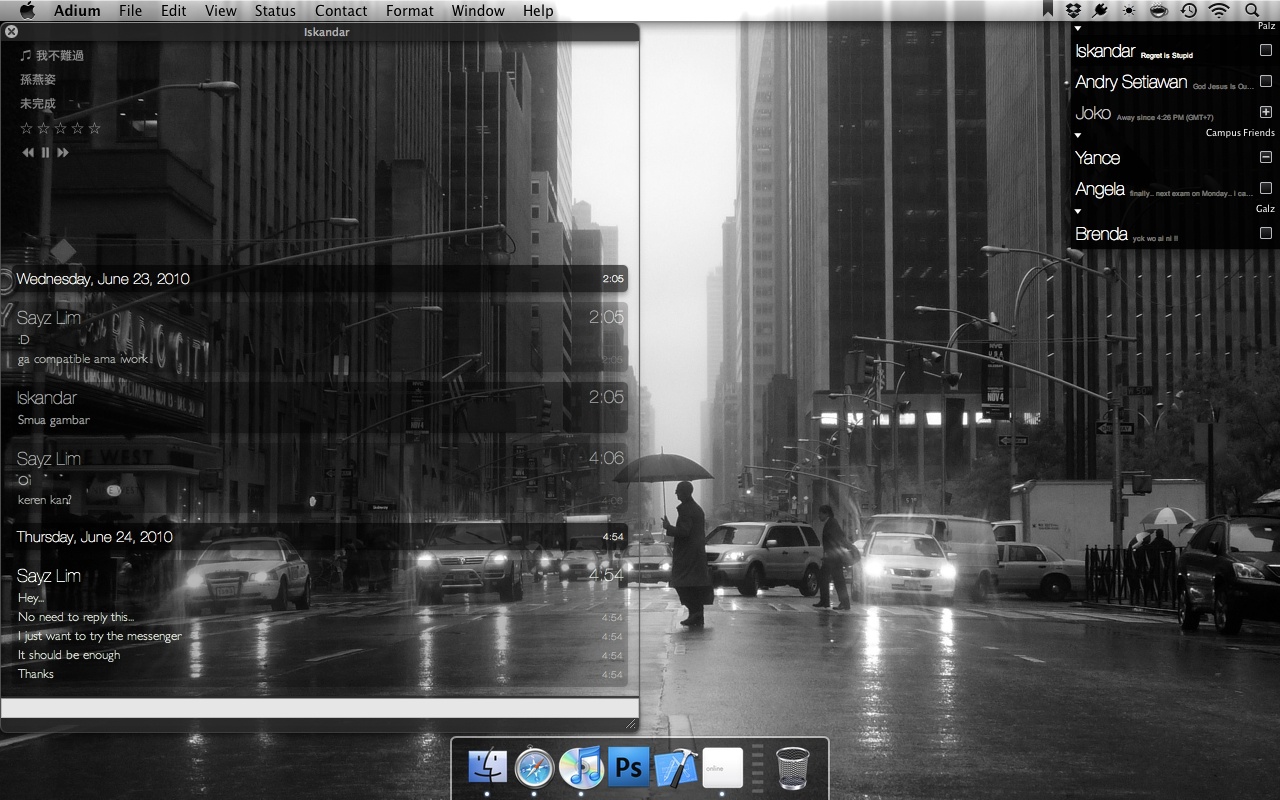
Task: Click the status box next to Brenda
Action: (1265, 233)
